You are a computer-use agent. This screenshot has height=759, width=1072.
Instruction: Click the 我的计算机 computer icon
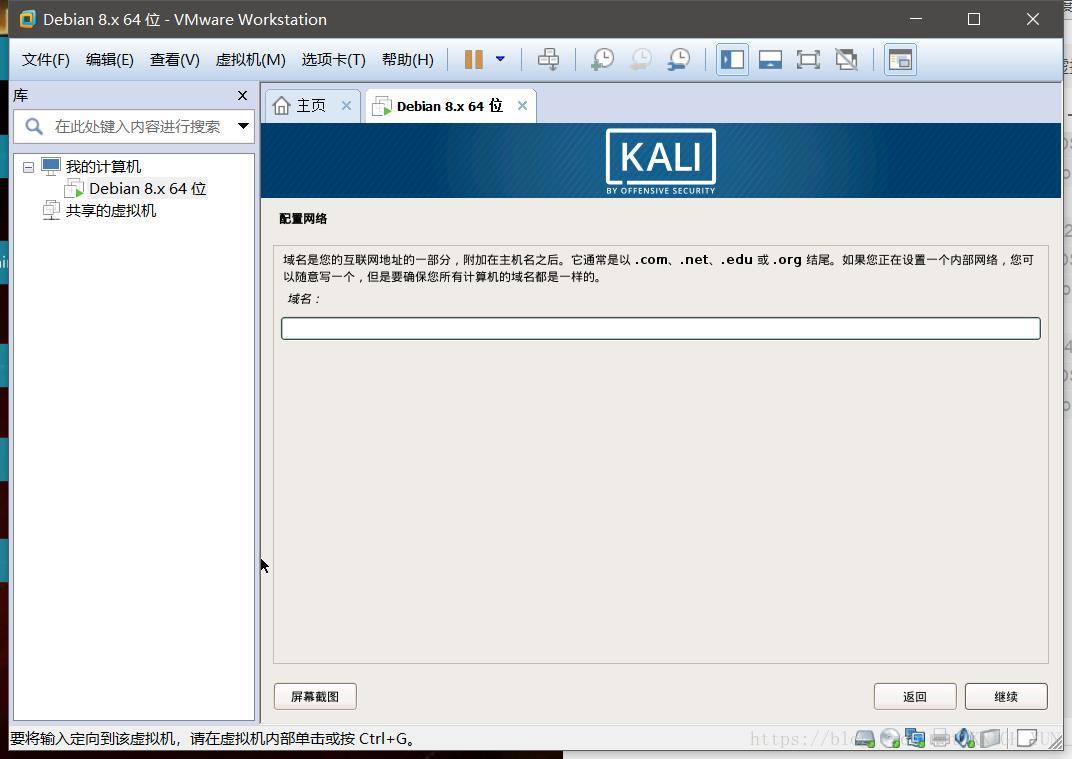tap(51, 166)
